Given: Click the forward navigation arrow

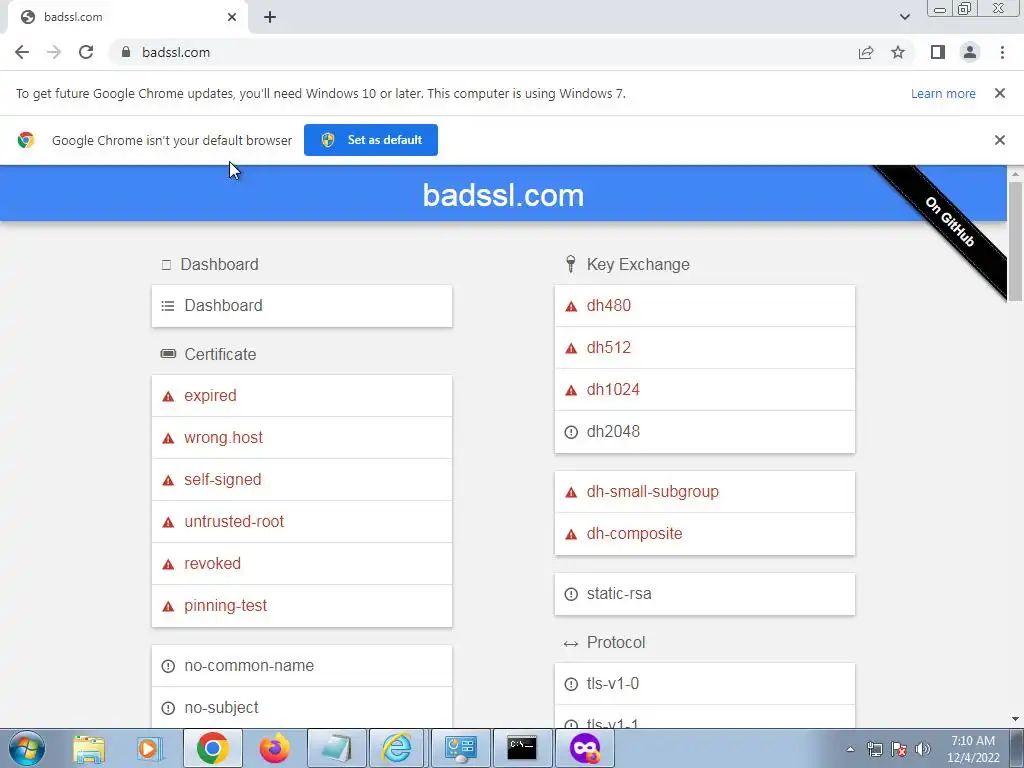Looking at the screenshot, I should tap(54, 52).
